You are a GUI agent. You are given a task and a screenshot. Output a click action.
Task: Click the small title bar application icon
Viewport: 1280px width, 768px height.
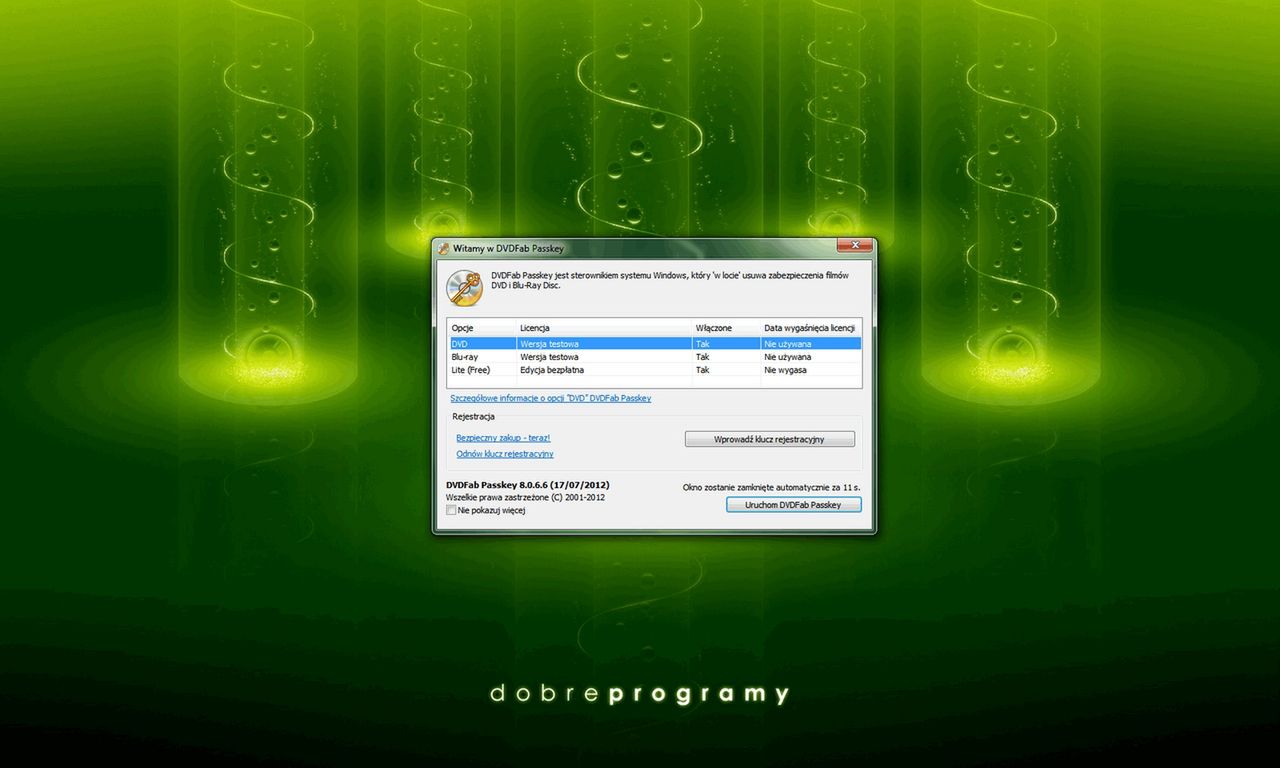point(443,248)
